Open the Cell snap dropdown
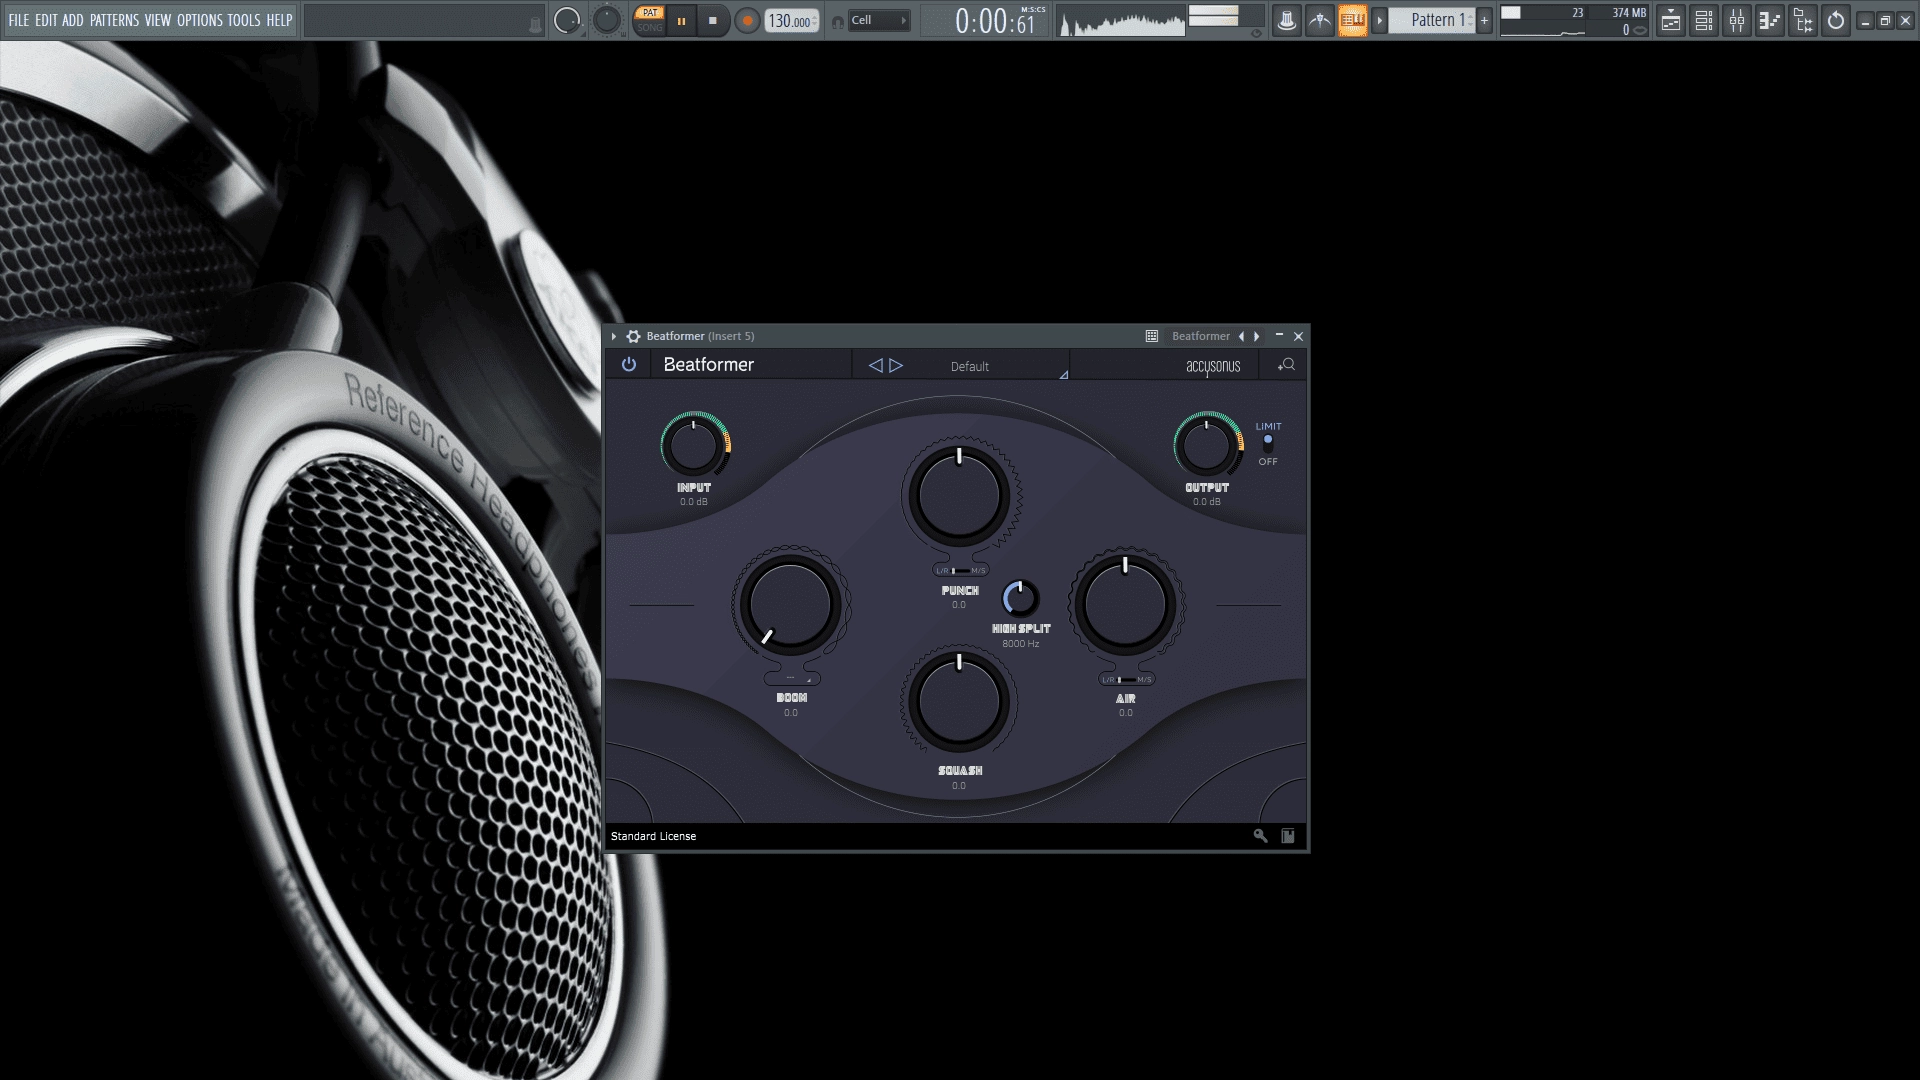The image size is (1920, 1080). click(880, 20)
